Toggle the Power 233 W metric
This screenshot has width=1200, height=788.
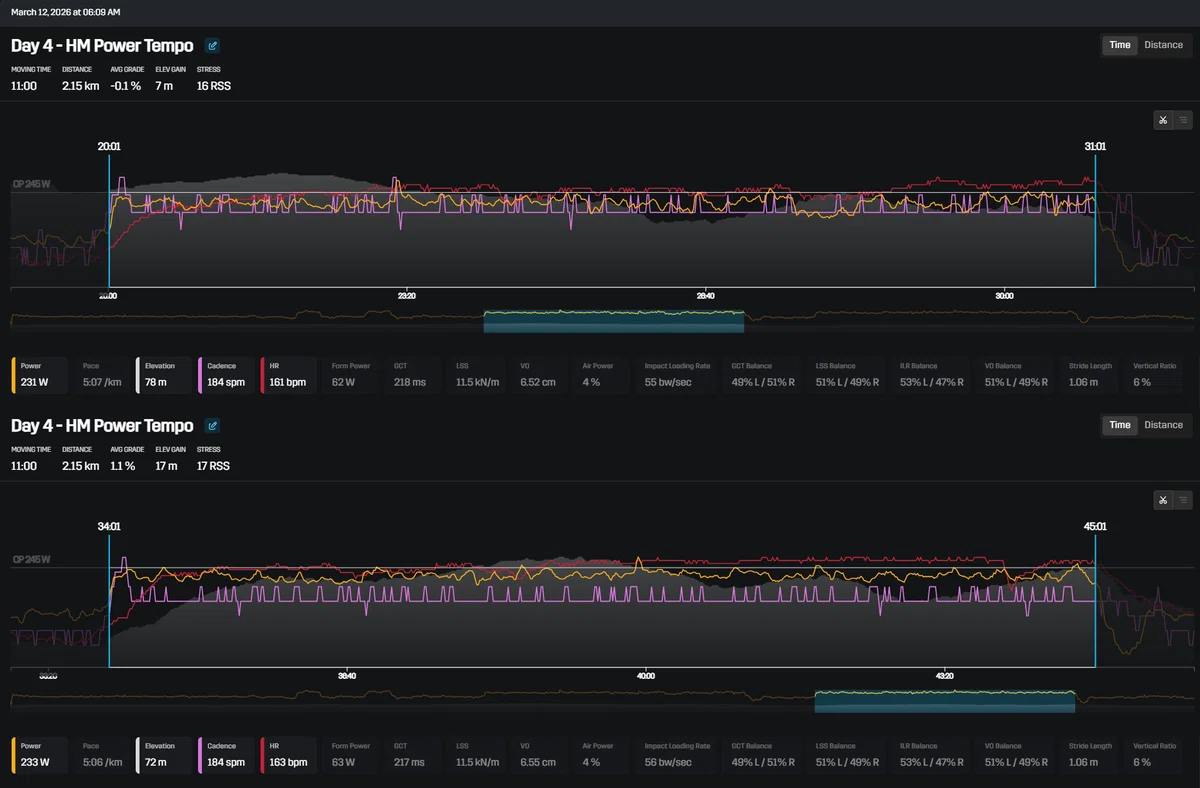pyautogui.click(x=40, y=755)
